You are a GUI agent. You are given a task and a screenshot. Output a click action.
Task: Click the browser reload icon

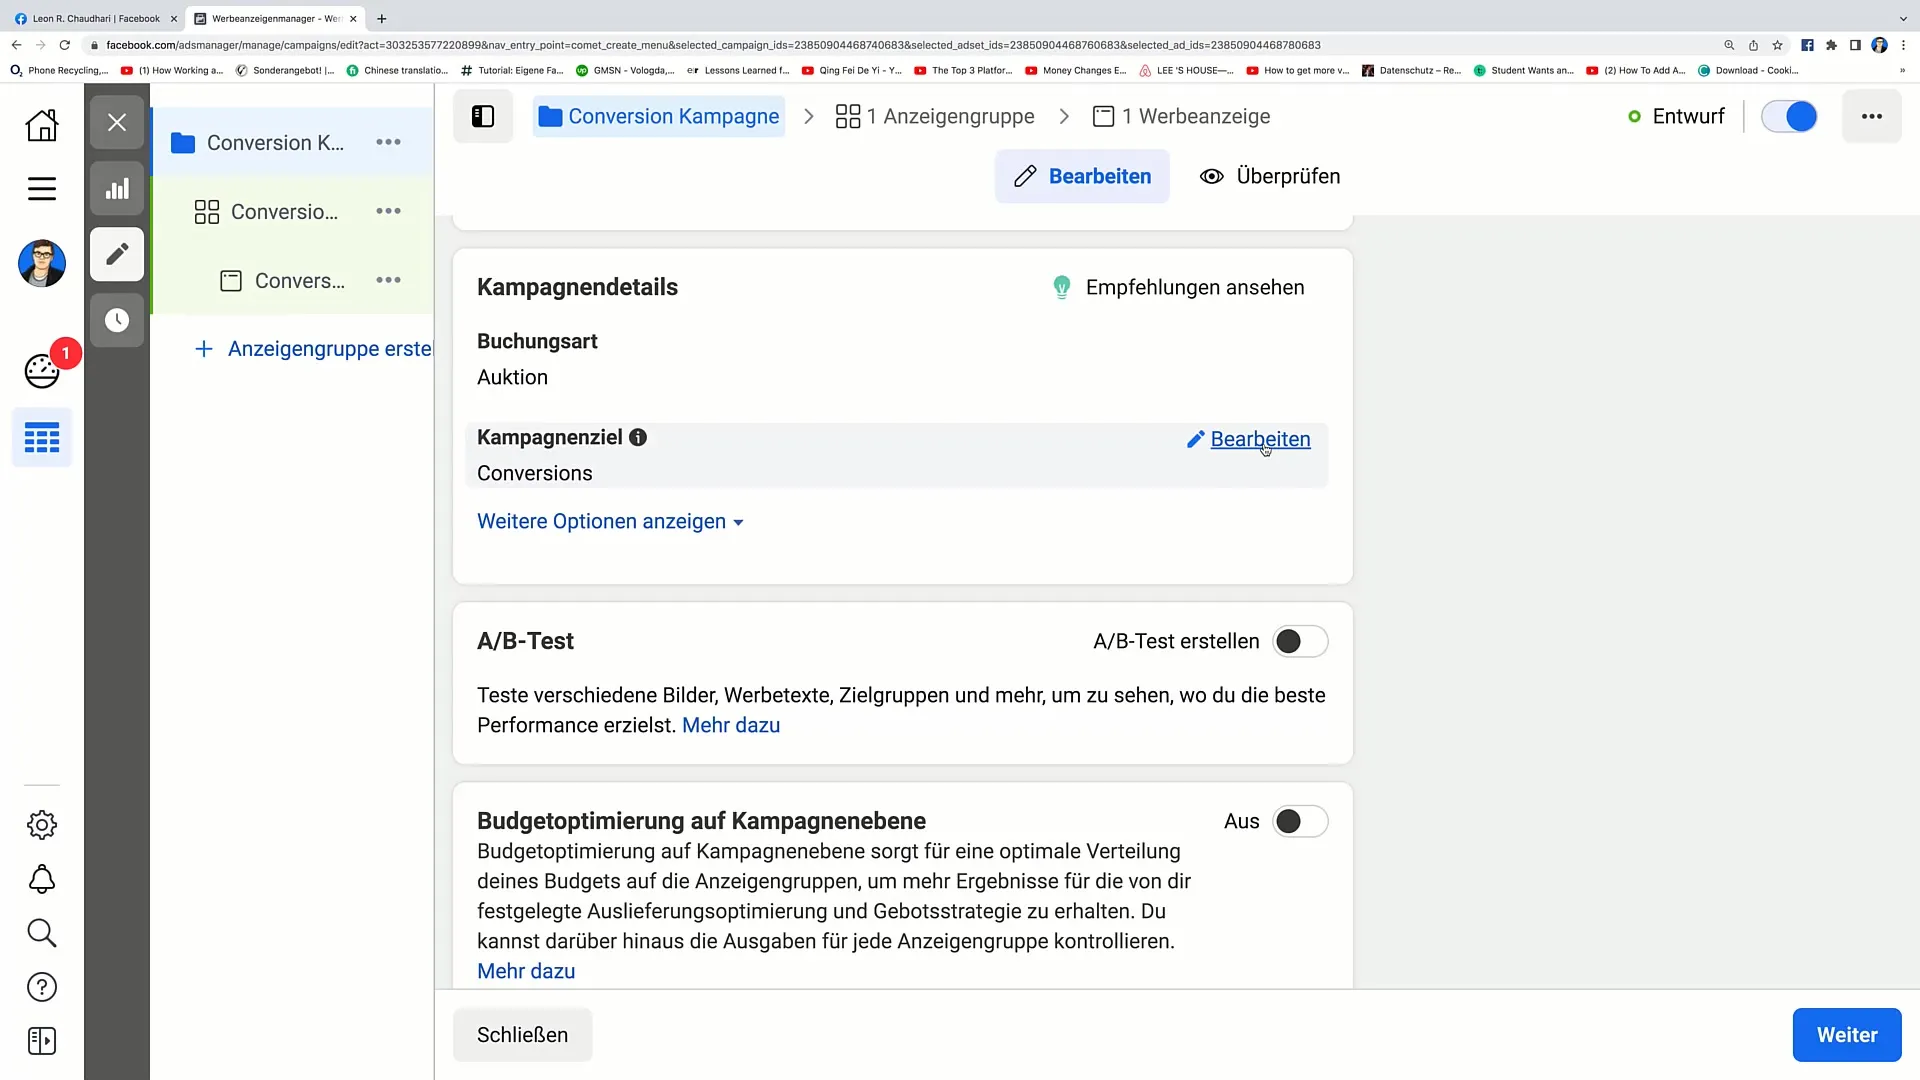point(65,45)
